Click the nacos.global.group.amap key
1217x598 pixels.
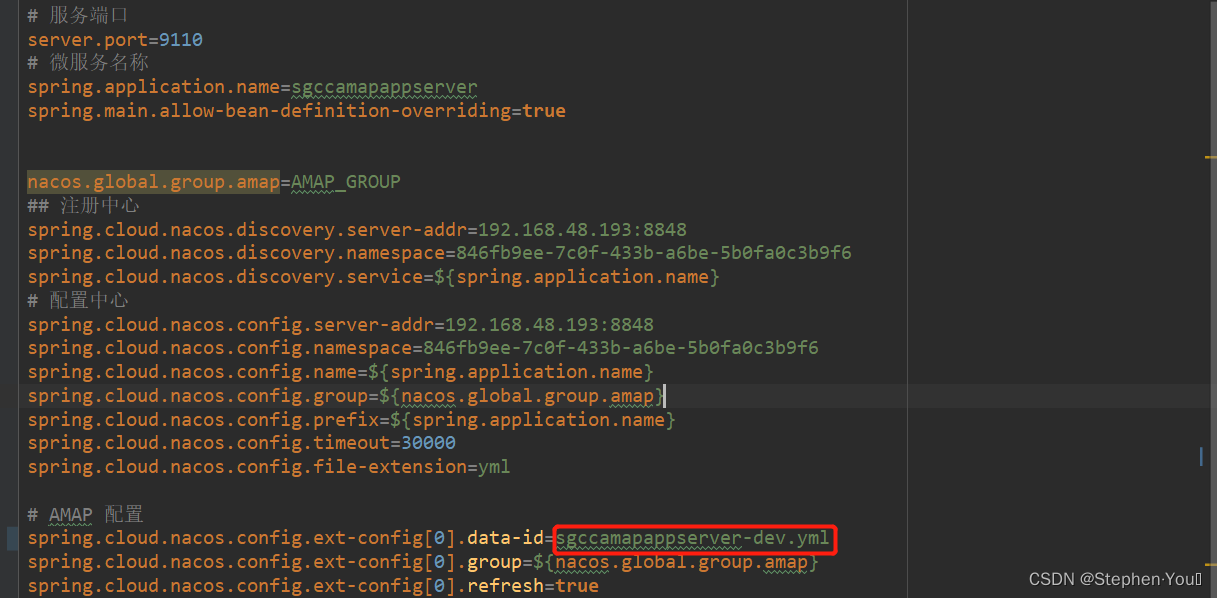153,182
